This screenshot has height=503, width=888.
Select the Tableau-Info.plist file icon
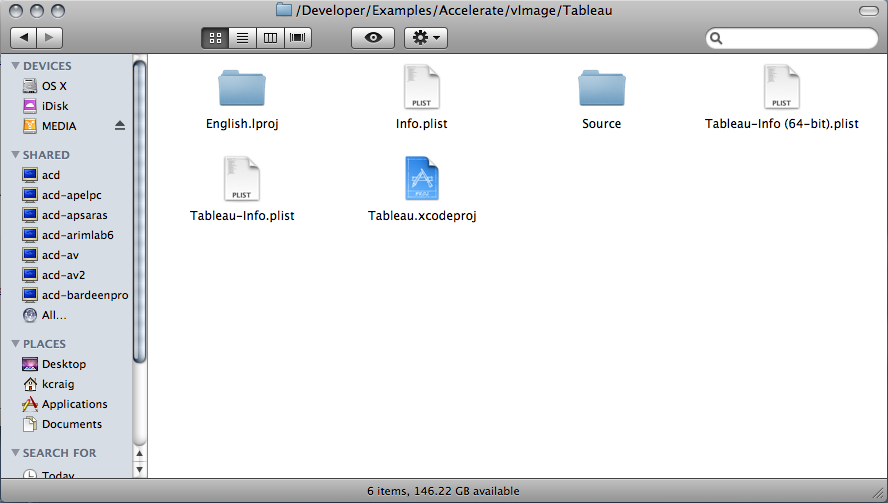pyautogui.click(x=242, y=178)
